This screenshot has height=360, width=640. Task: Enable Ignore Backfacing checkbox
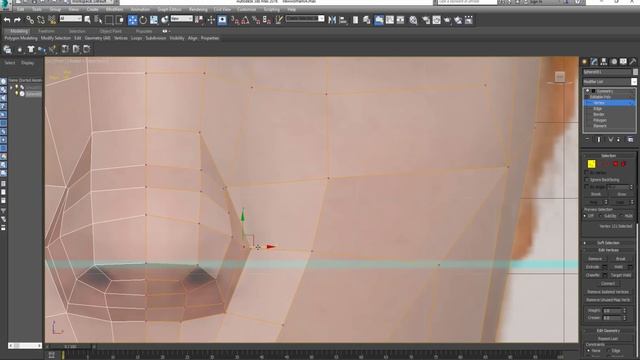tap(587, 180)
